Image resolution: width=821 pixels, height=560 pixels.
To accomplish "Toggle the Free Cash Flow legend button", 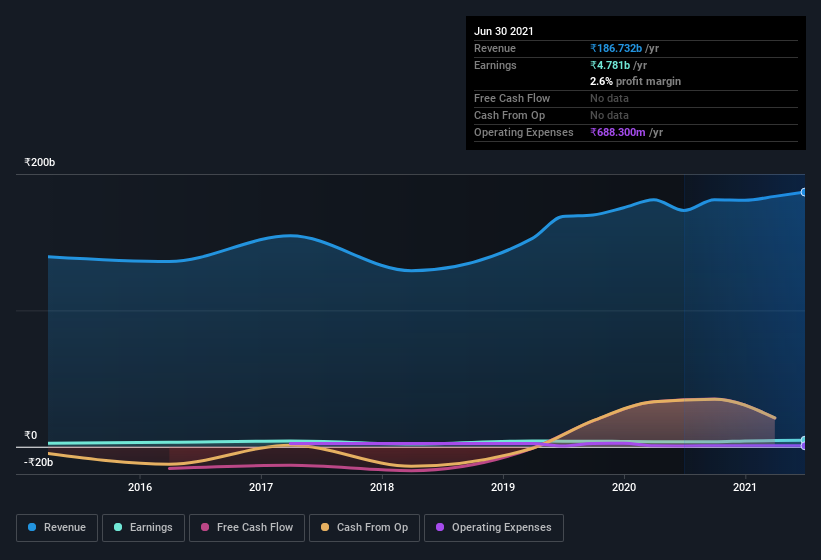I will pos(247,528).
